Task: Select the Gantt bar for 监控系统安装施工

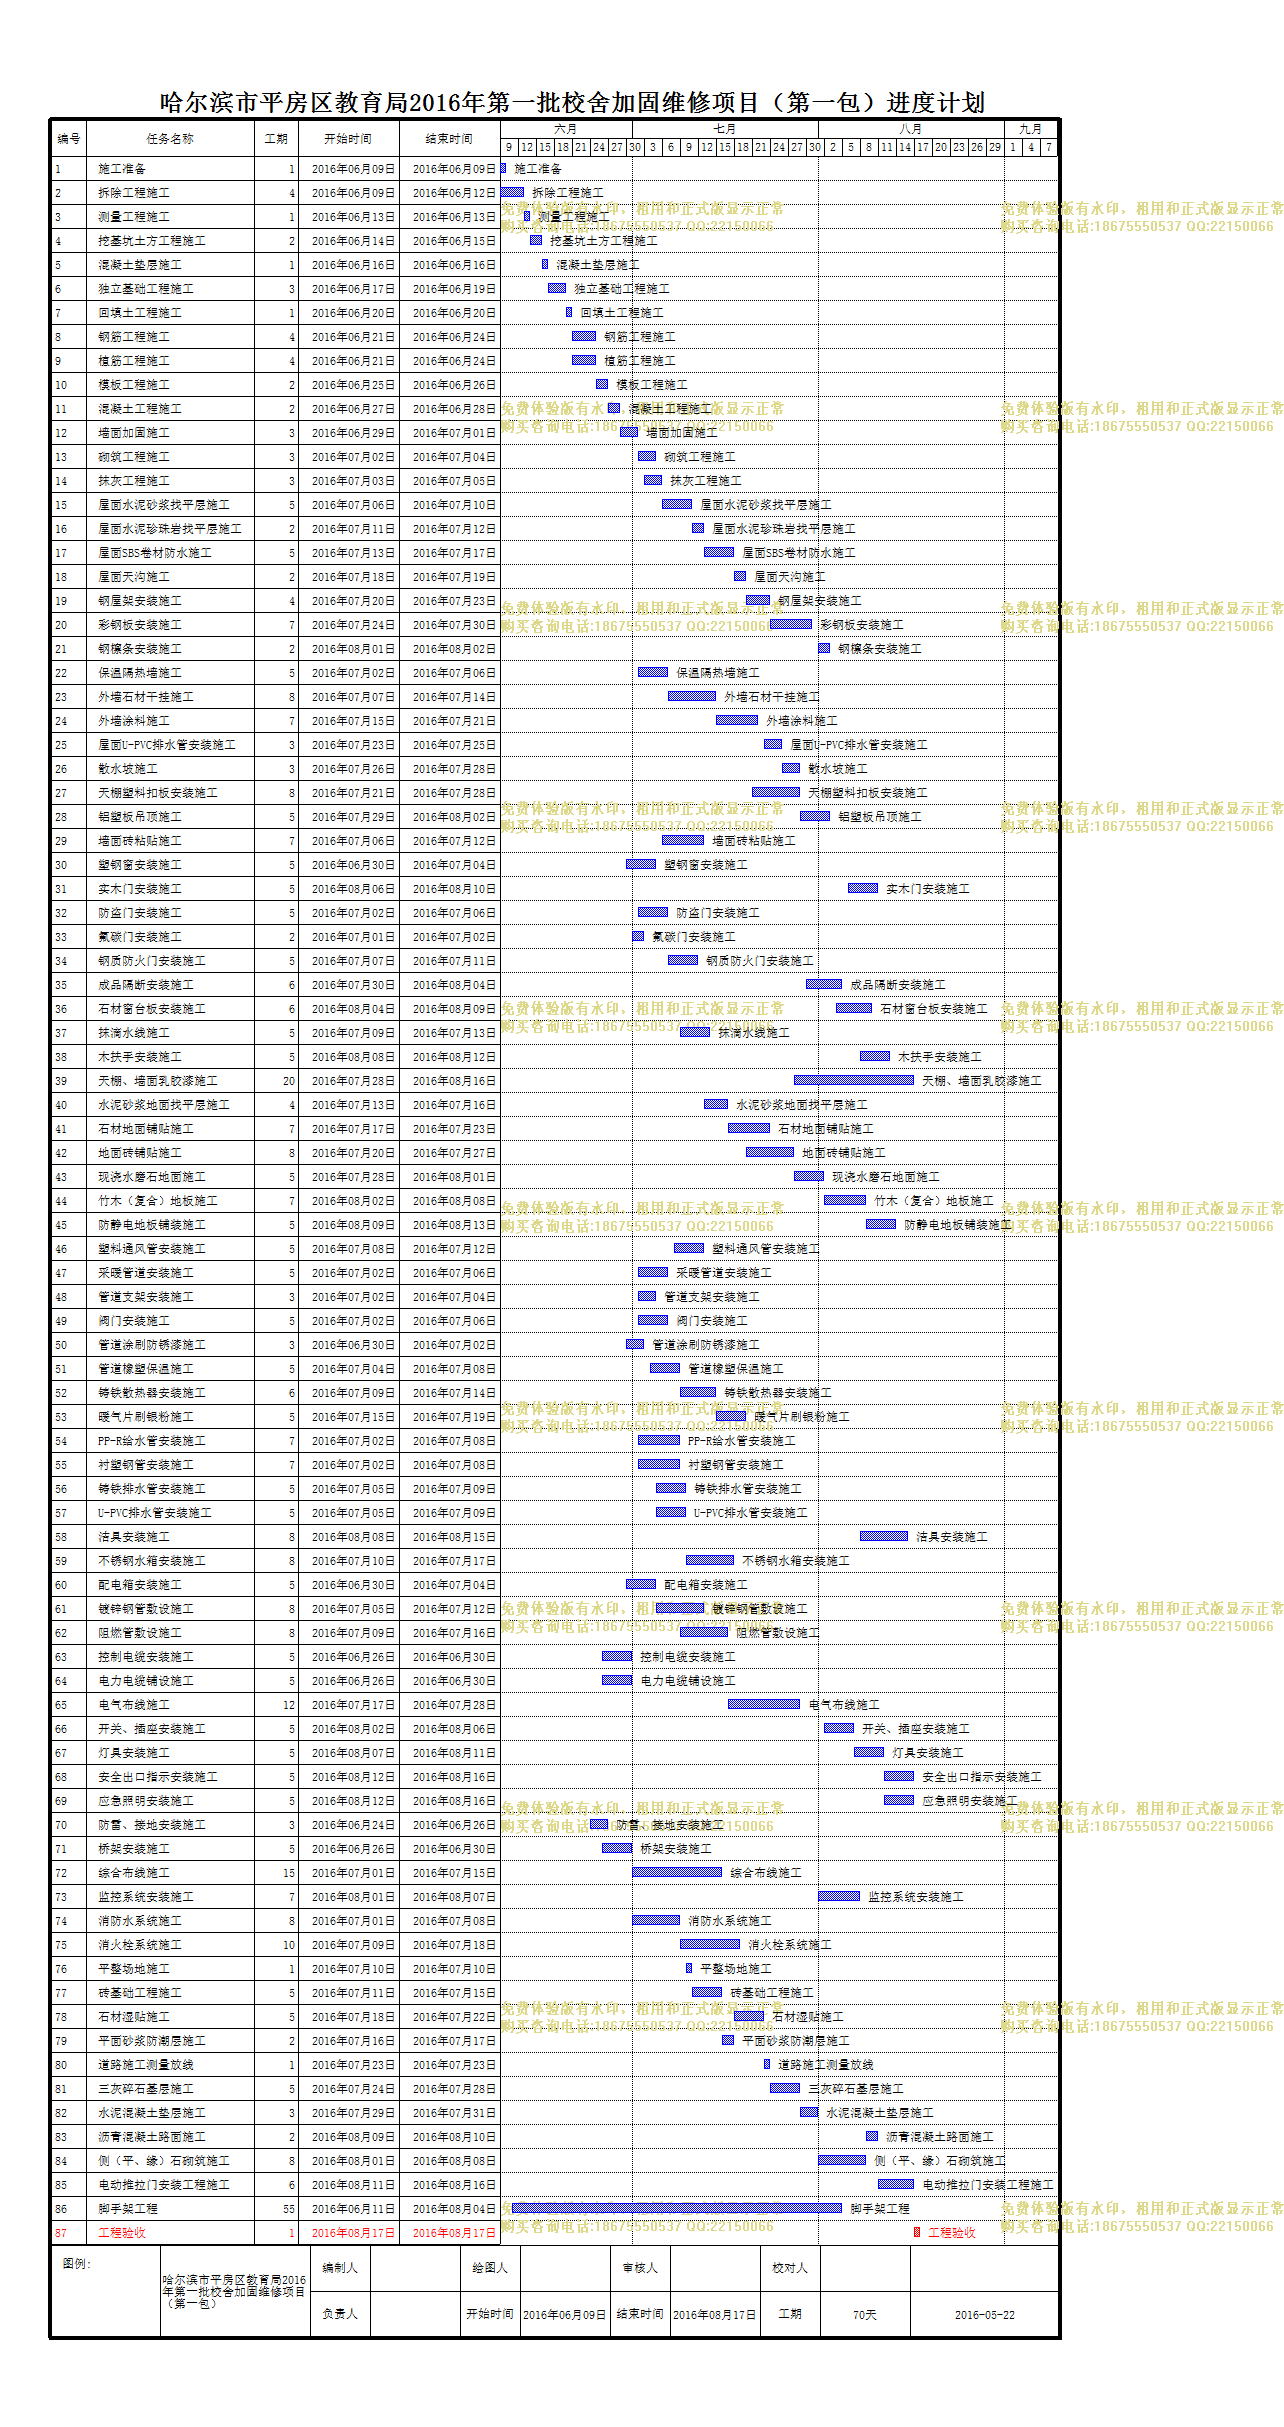Action: click(839, 1896)
